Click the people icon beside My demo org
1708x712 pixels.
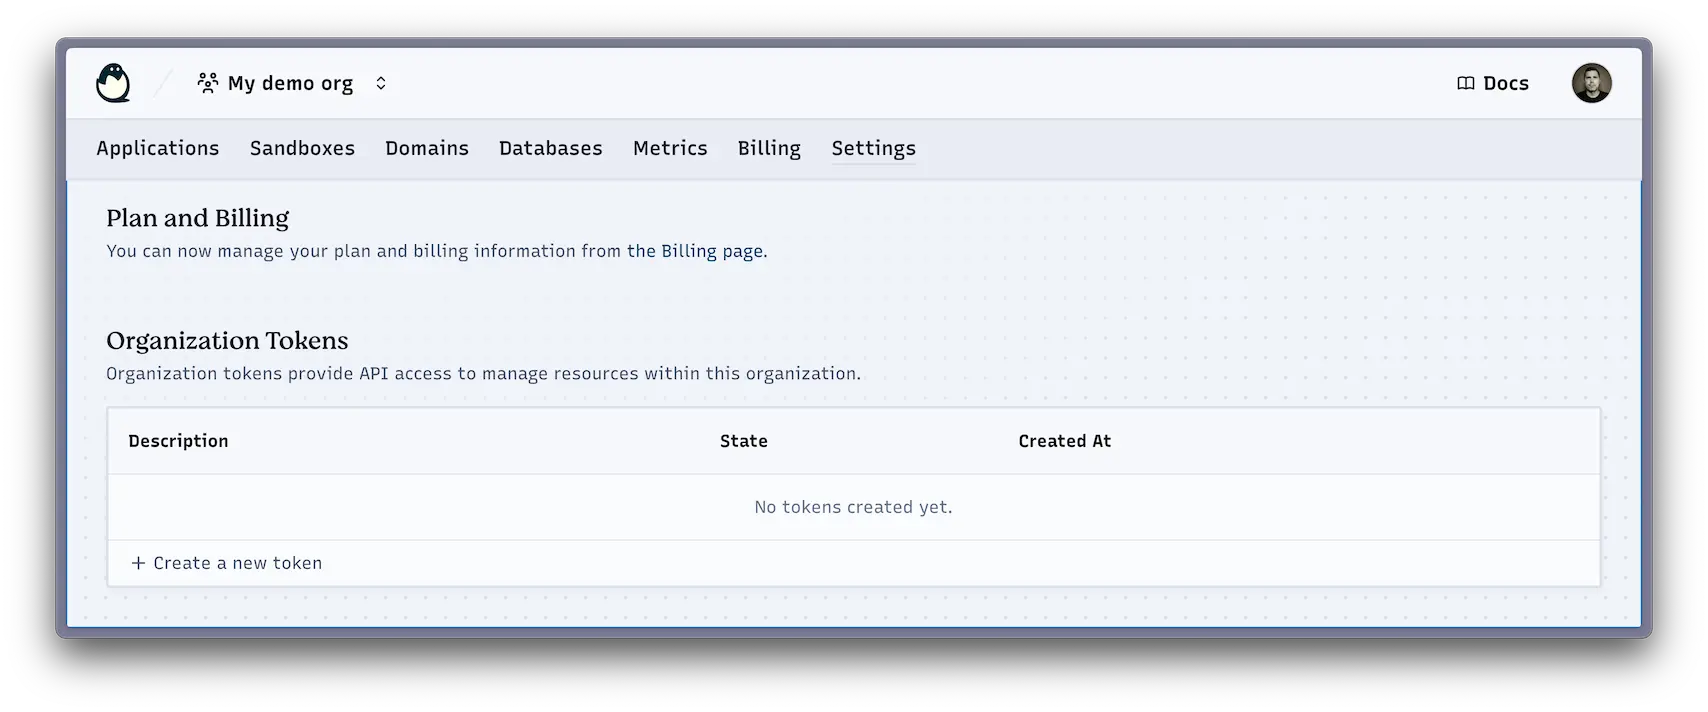(x=208, y=83)
